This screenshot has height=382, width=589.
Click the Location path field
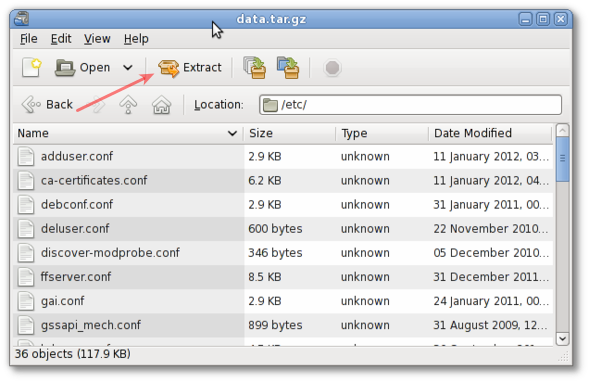410,104
